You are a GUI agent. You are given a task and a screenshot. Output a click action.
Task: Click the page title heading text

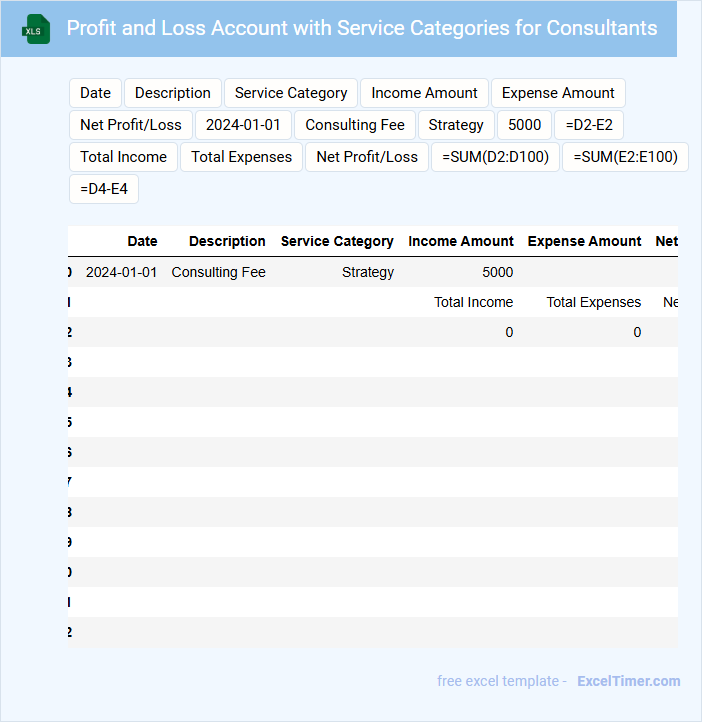pyautogui.click(x=362, y=28)
